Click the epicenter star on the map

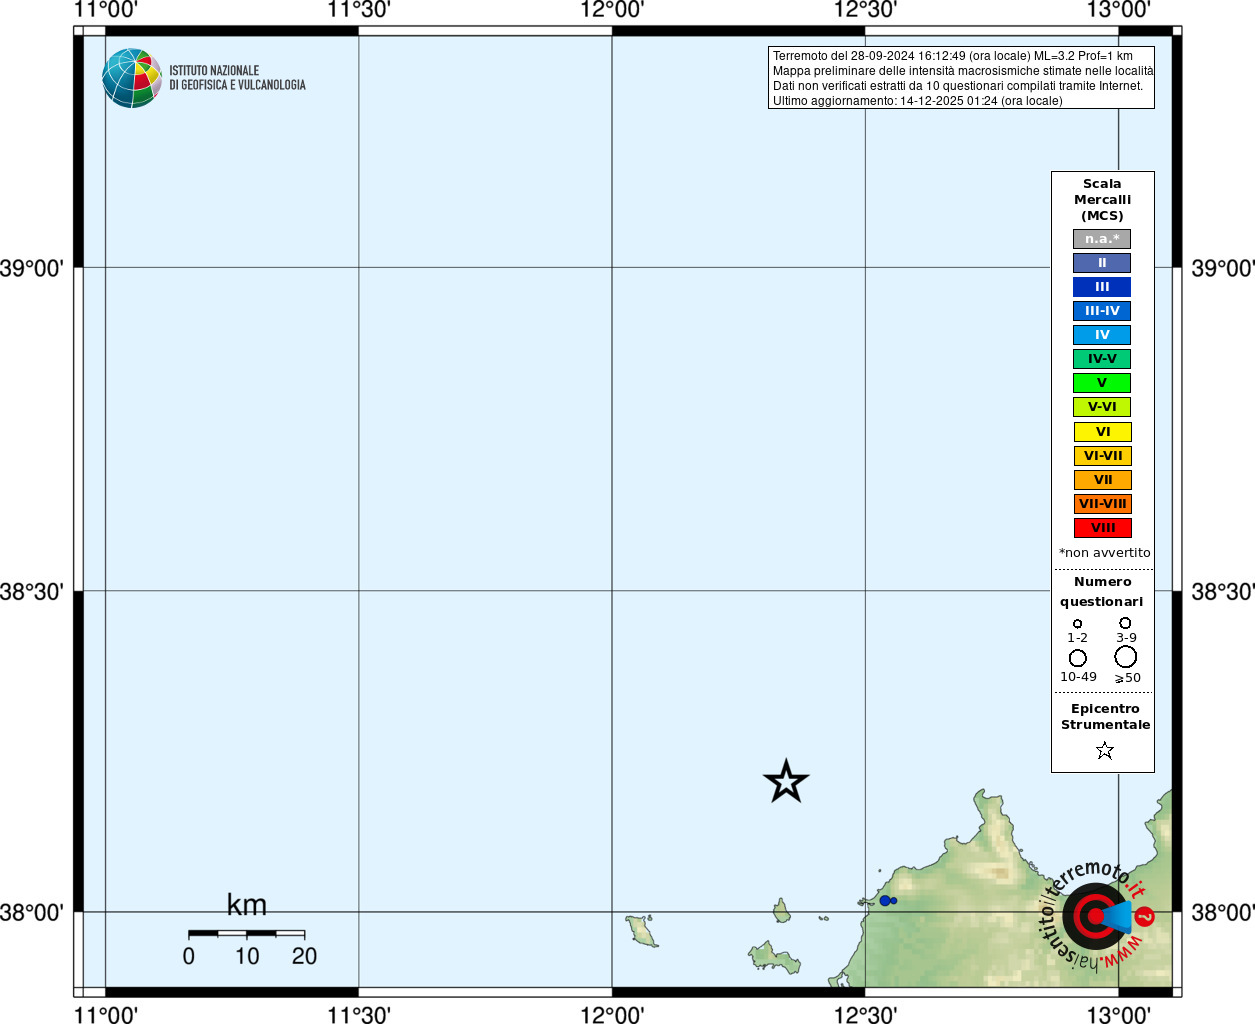[x=786, y=781]
